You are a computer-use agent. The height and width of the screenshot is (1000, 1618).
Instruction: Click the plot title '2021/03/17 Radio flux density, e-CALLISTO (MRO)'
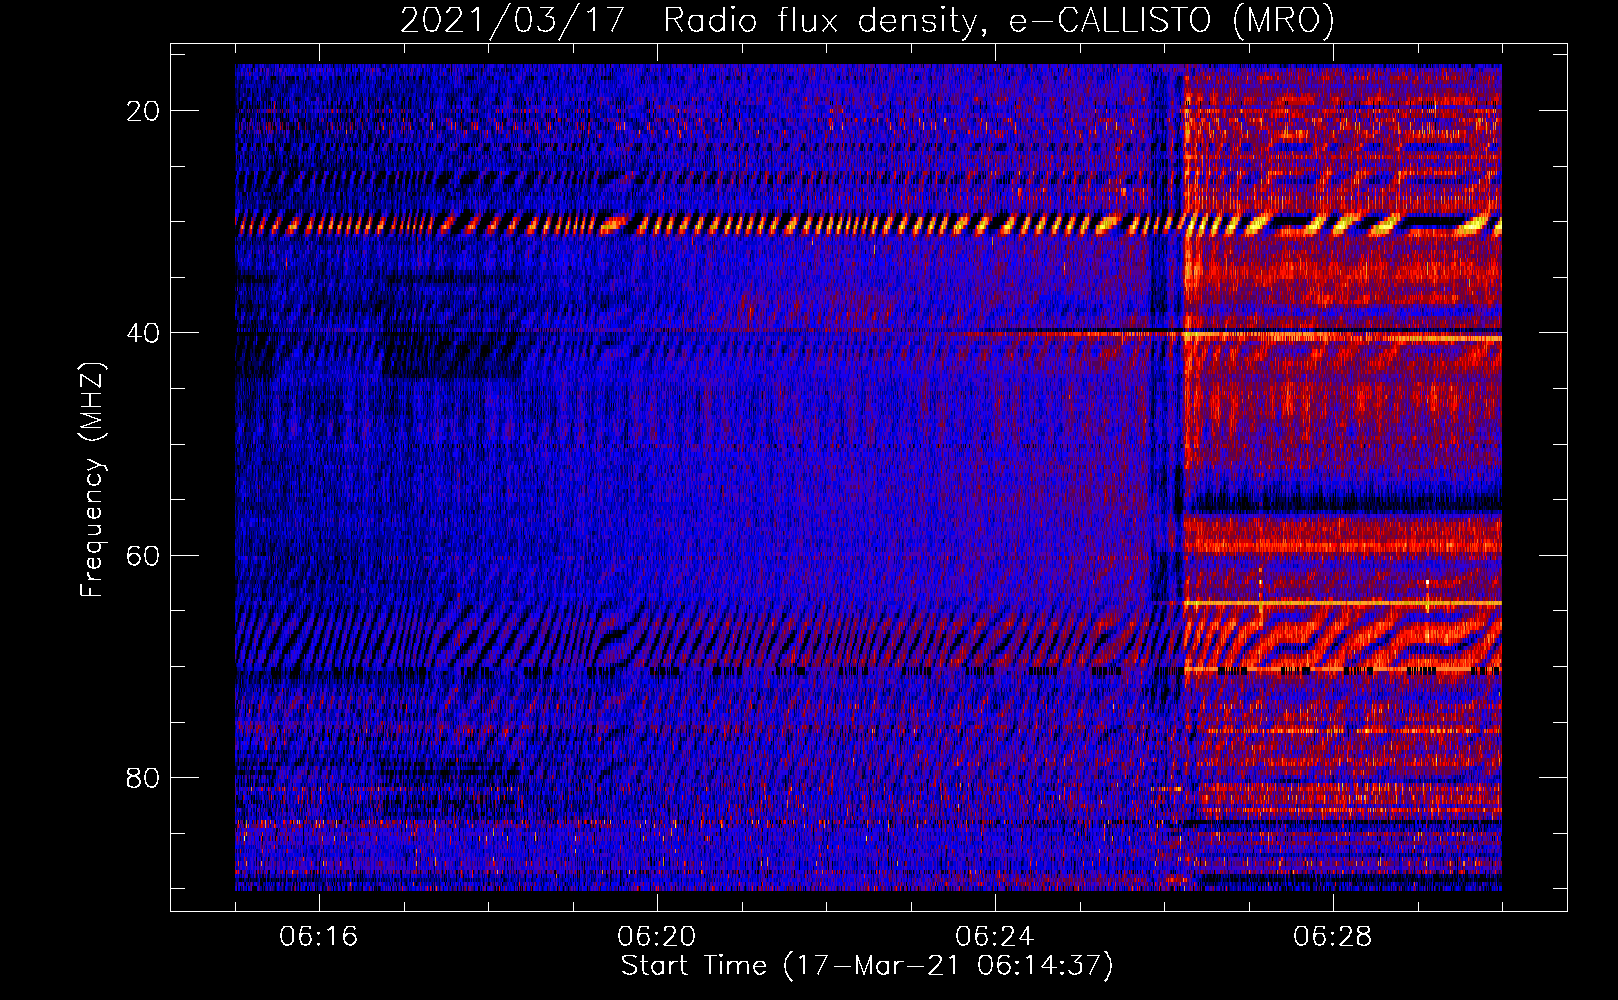(867, 21)
